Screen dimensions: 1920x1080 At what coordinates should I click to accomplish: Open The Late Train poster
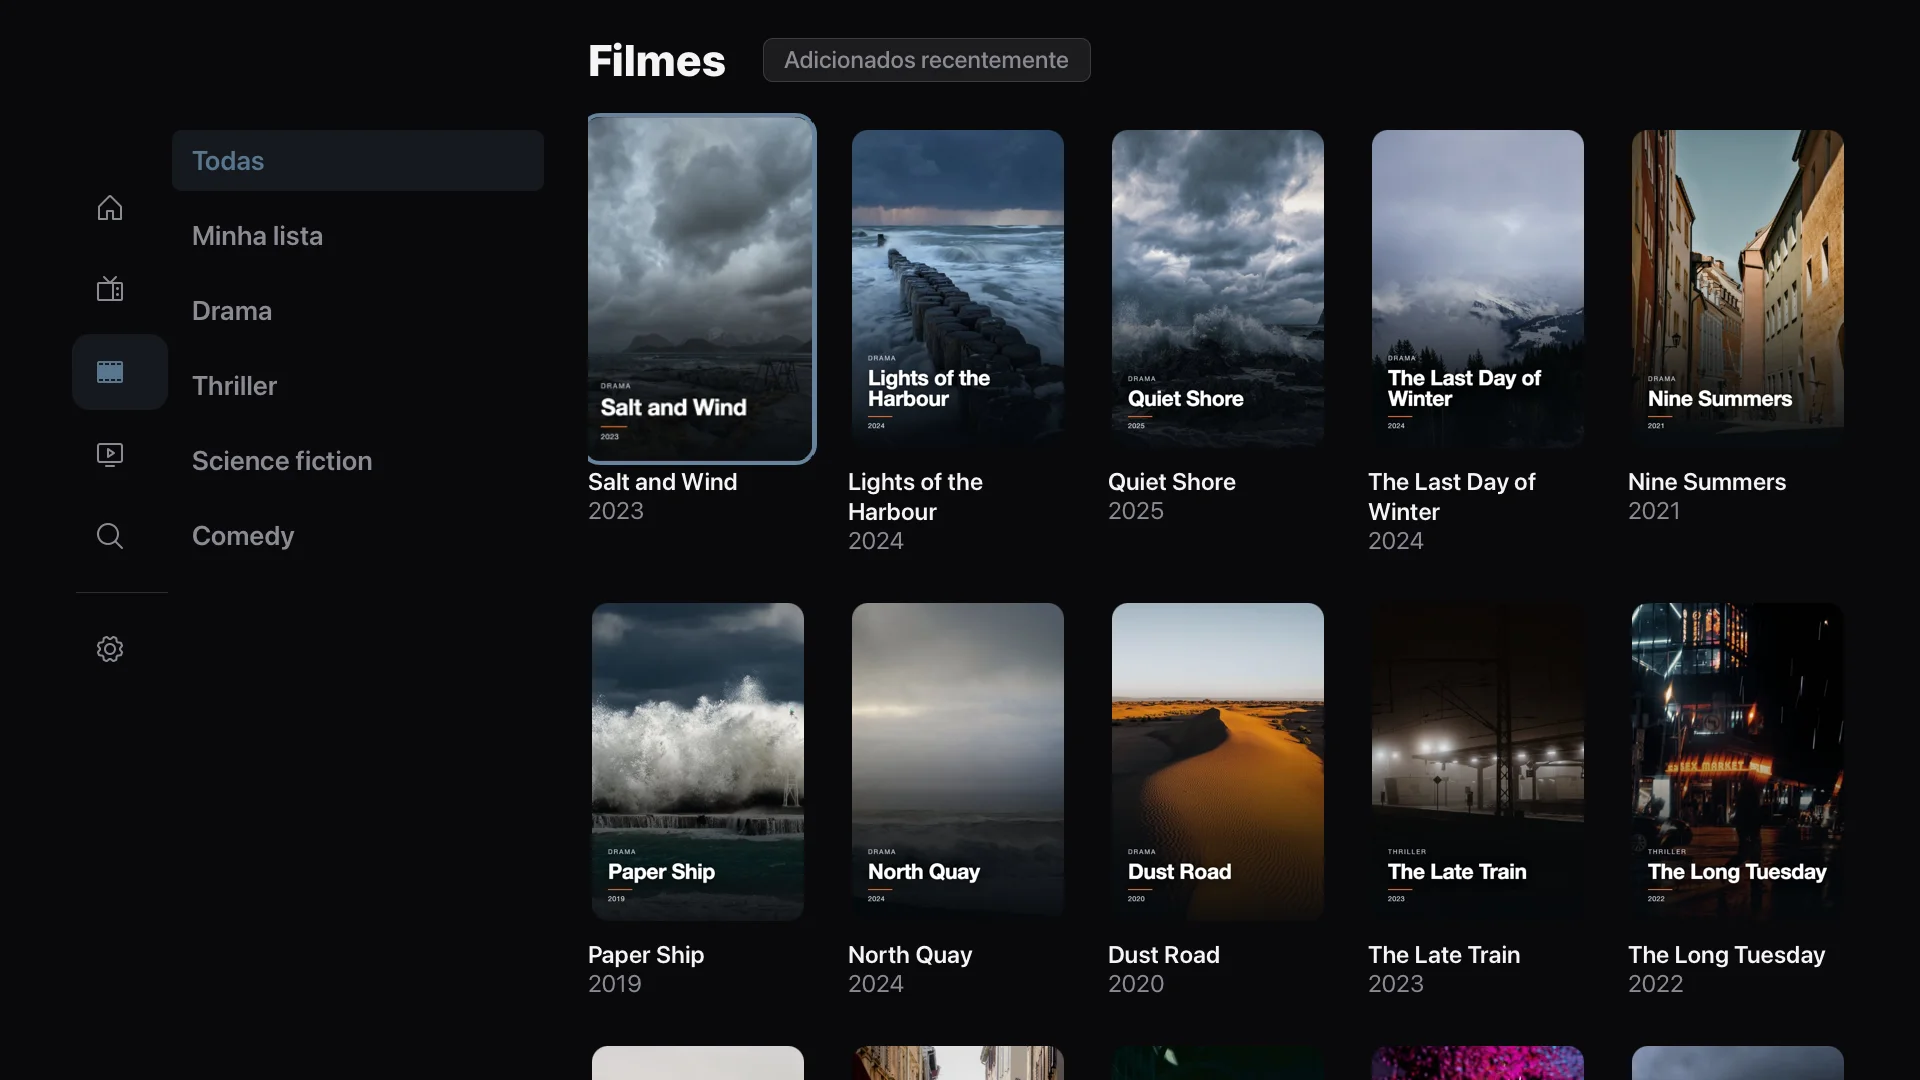click(x=1478, y=762)
